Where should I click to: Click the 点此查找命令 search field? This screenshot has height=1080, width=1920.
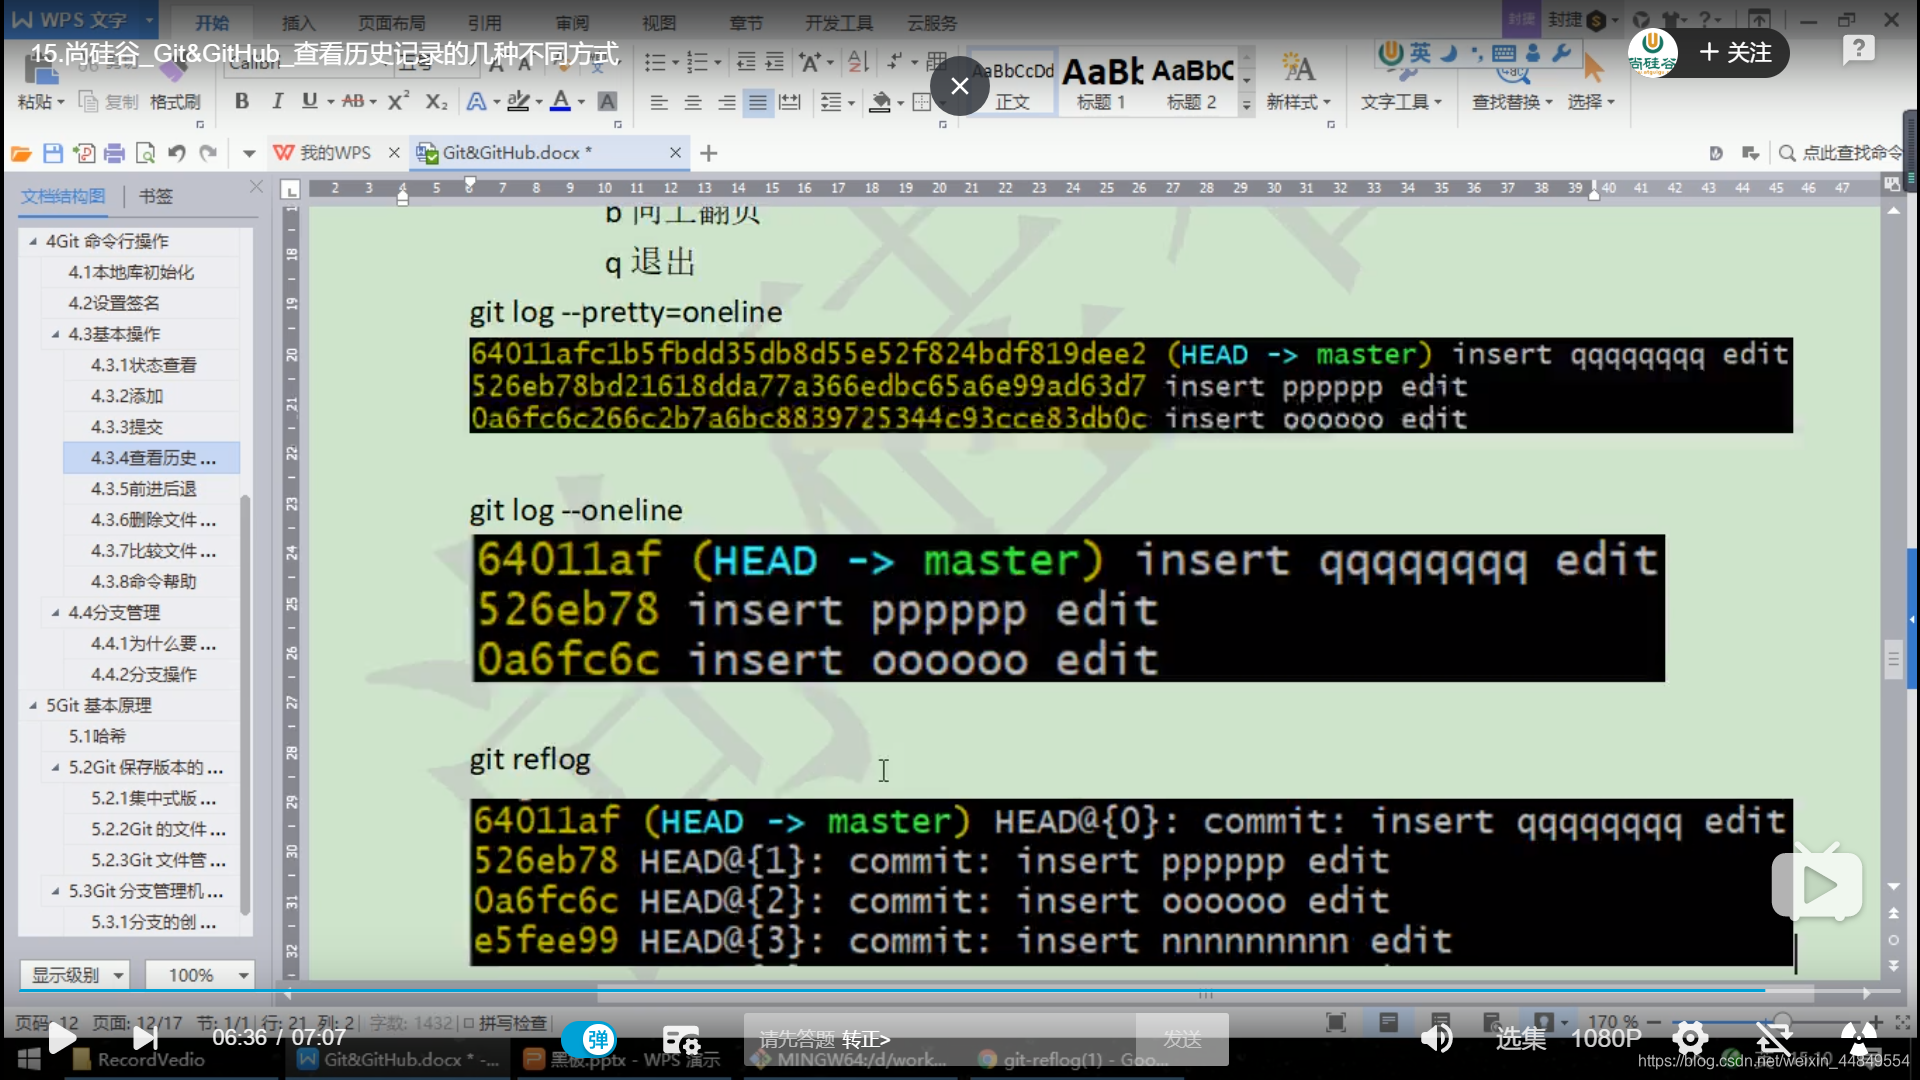1843,153
